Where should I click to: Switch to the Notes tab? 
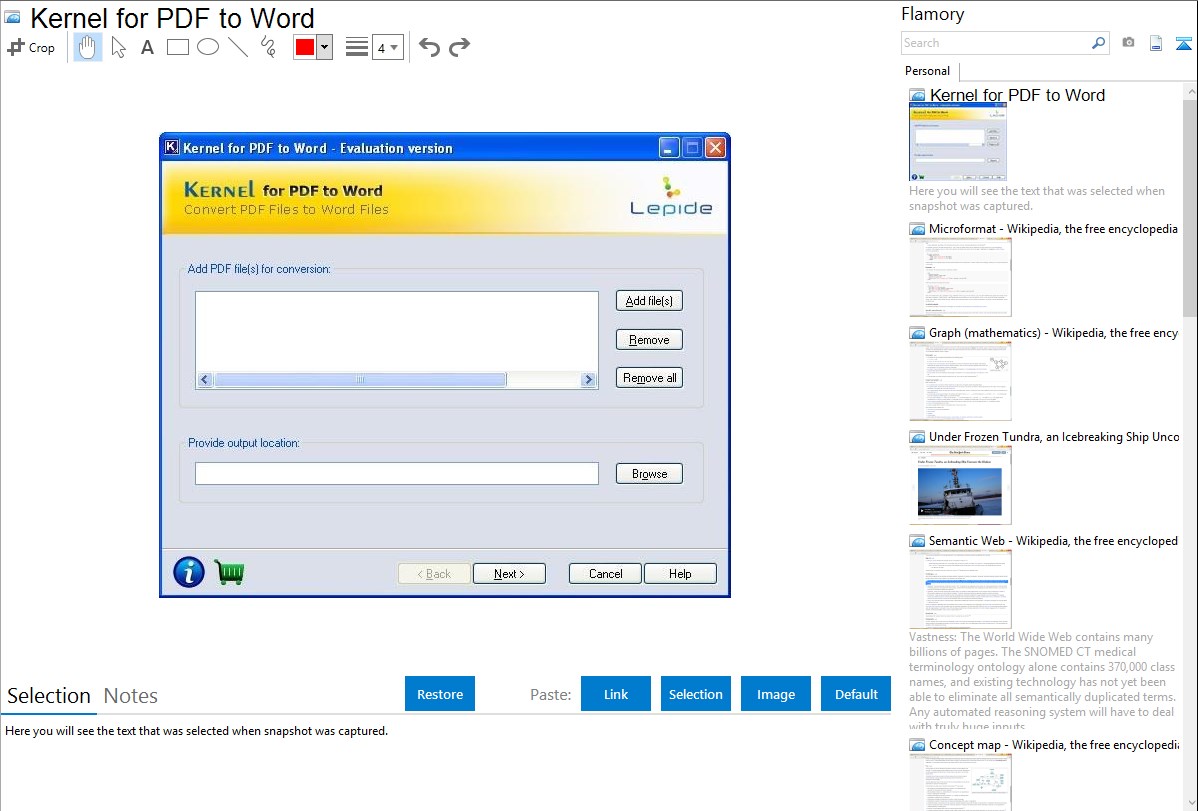click(x=131, y=696)
